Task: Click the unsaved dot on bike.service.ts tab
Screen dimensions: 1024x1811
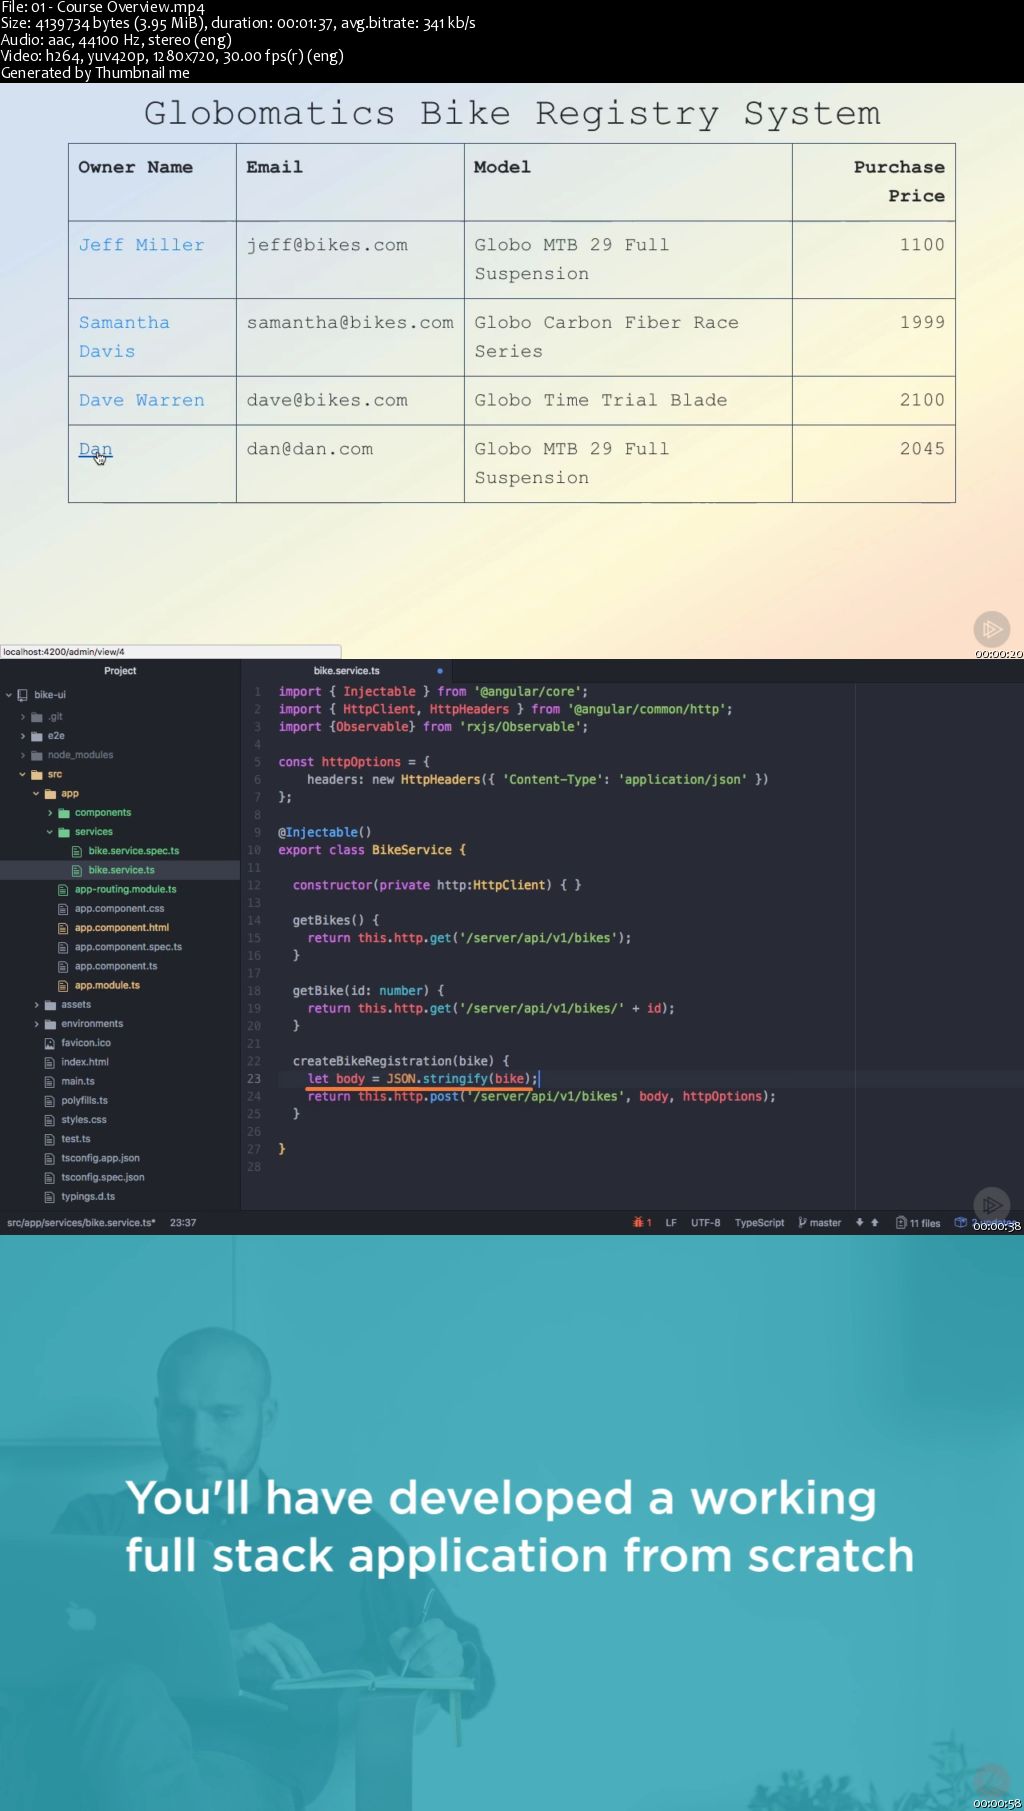Action: coord(440,671)
